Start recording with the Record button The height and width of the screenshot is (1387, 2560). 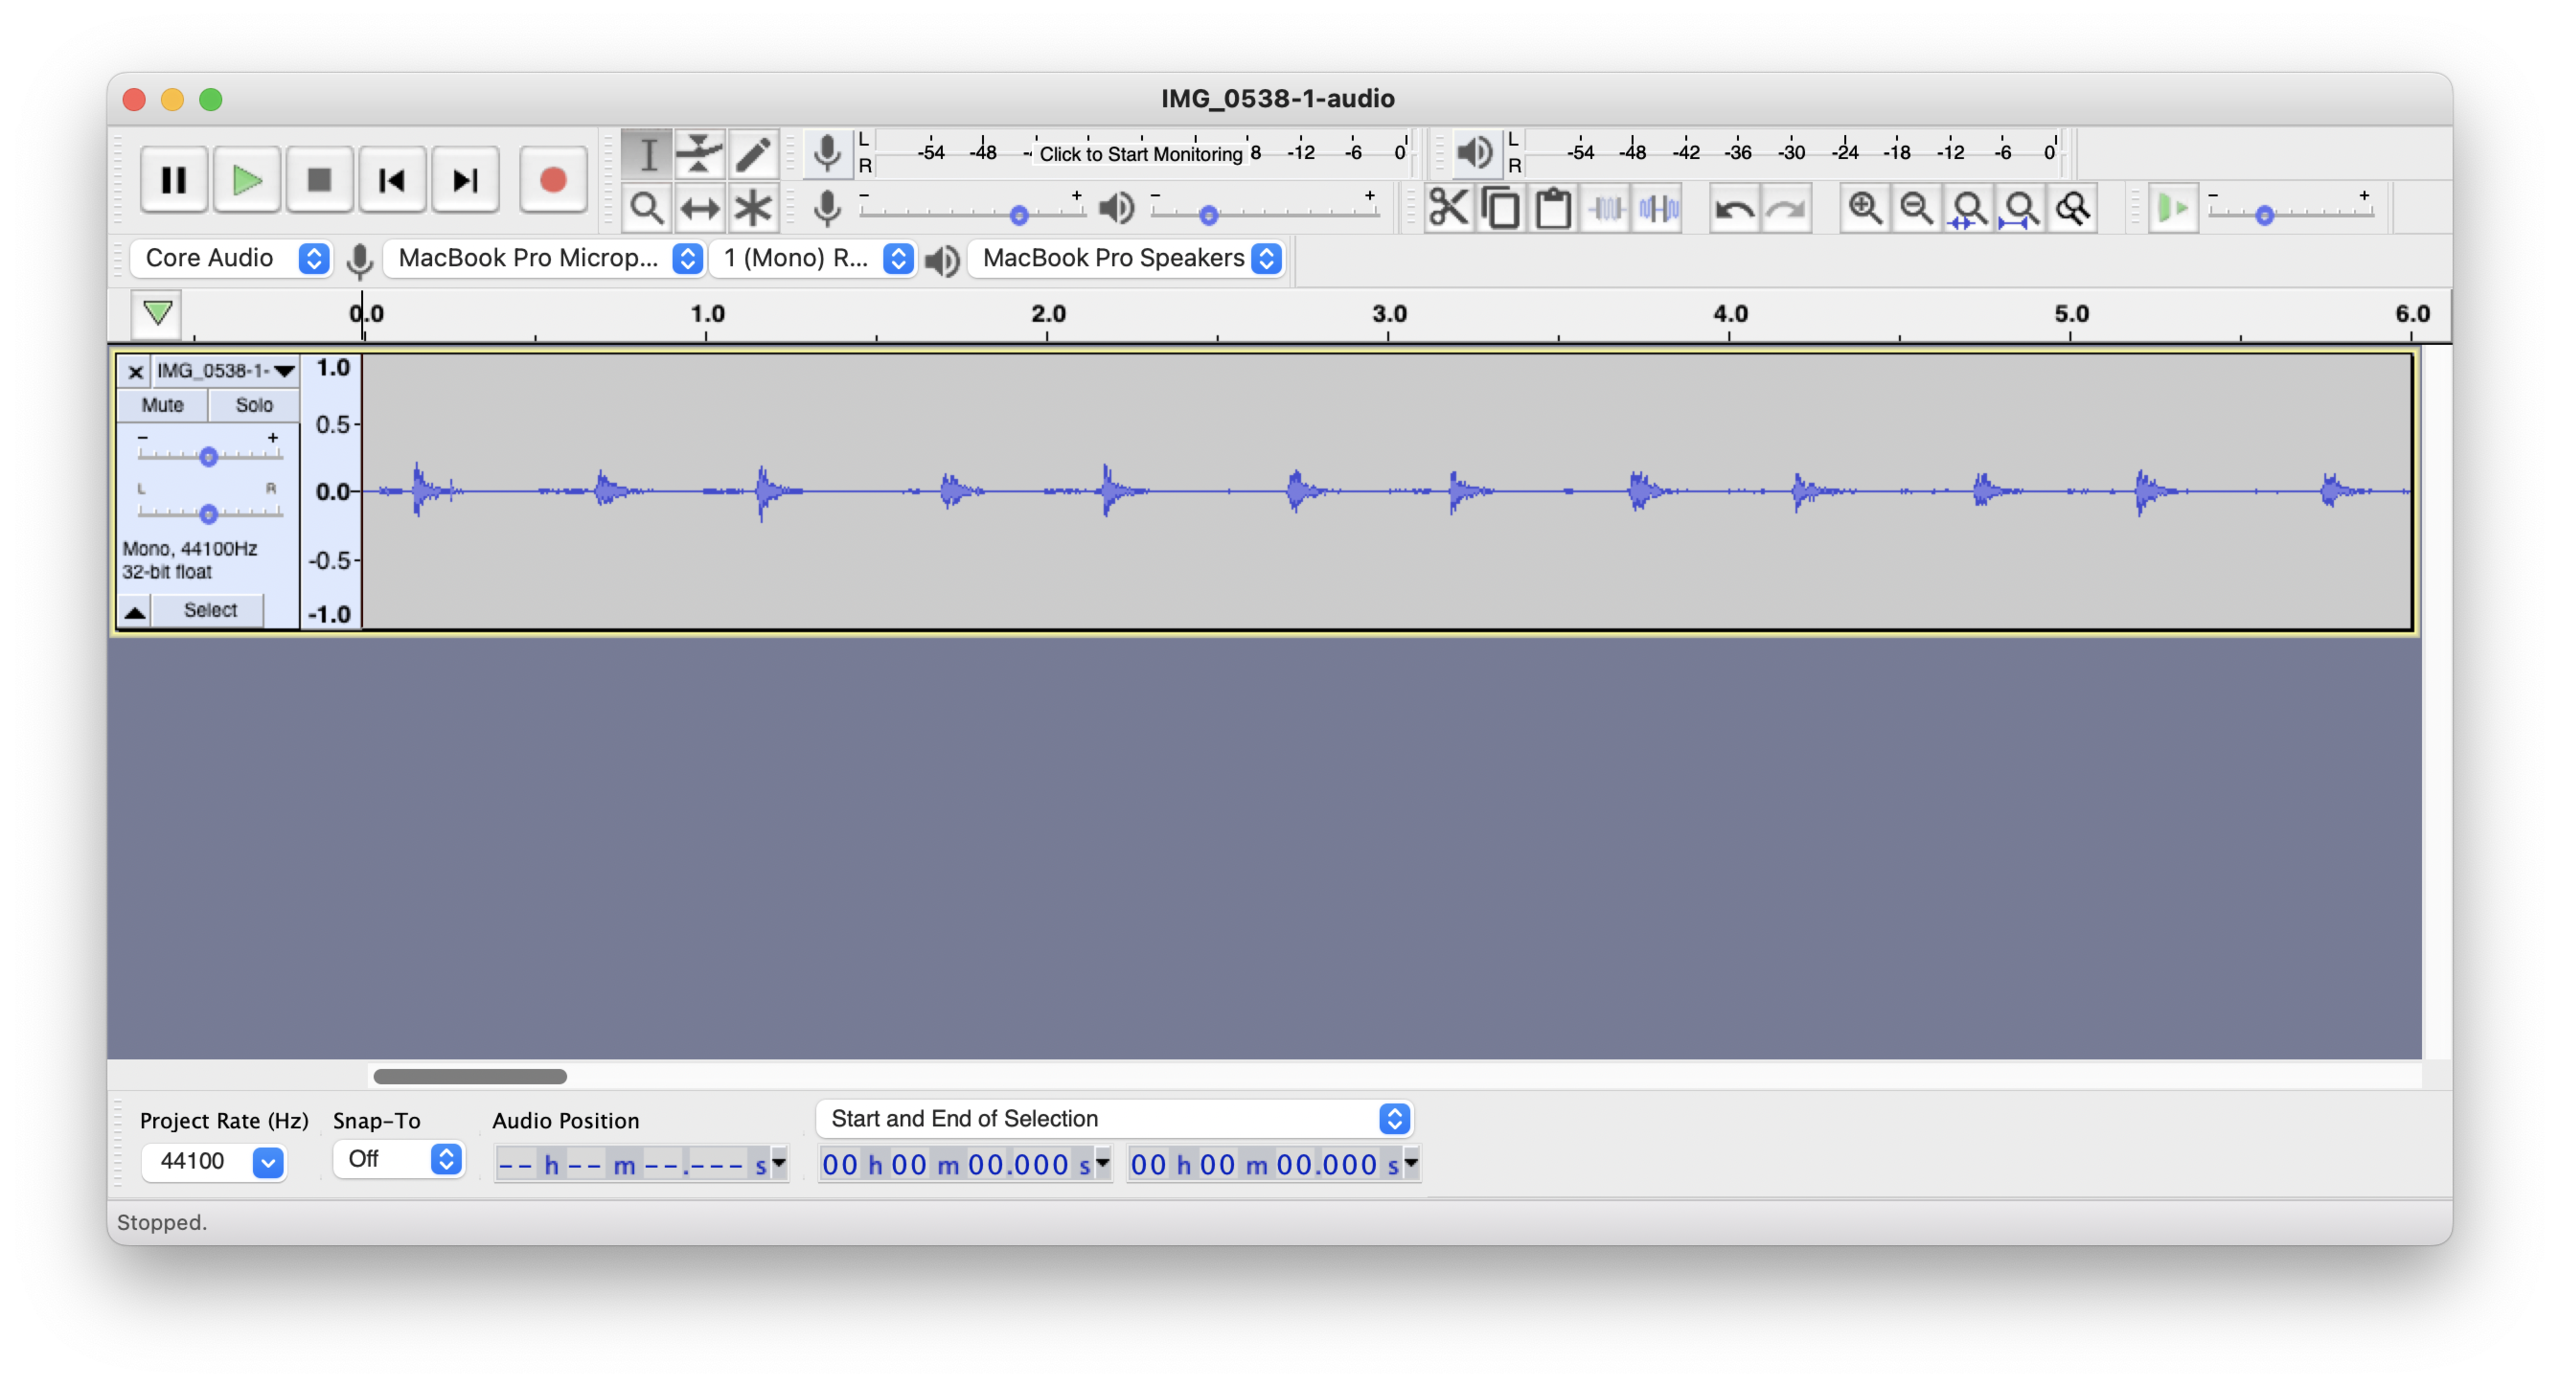pos(552,180)
